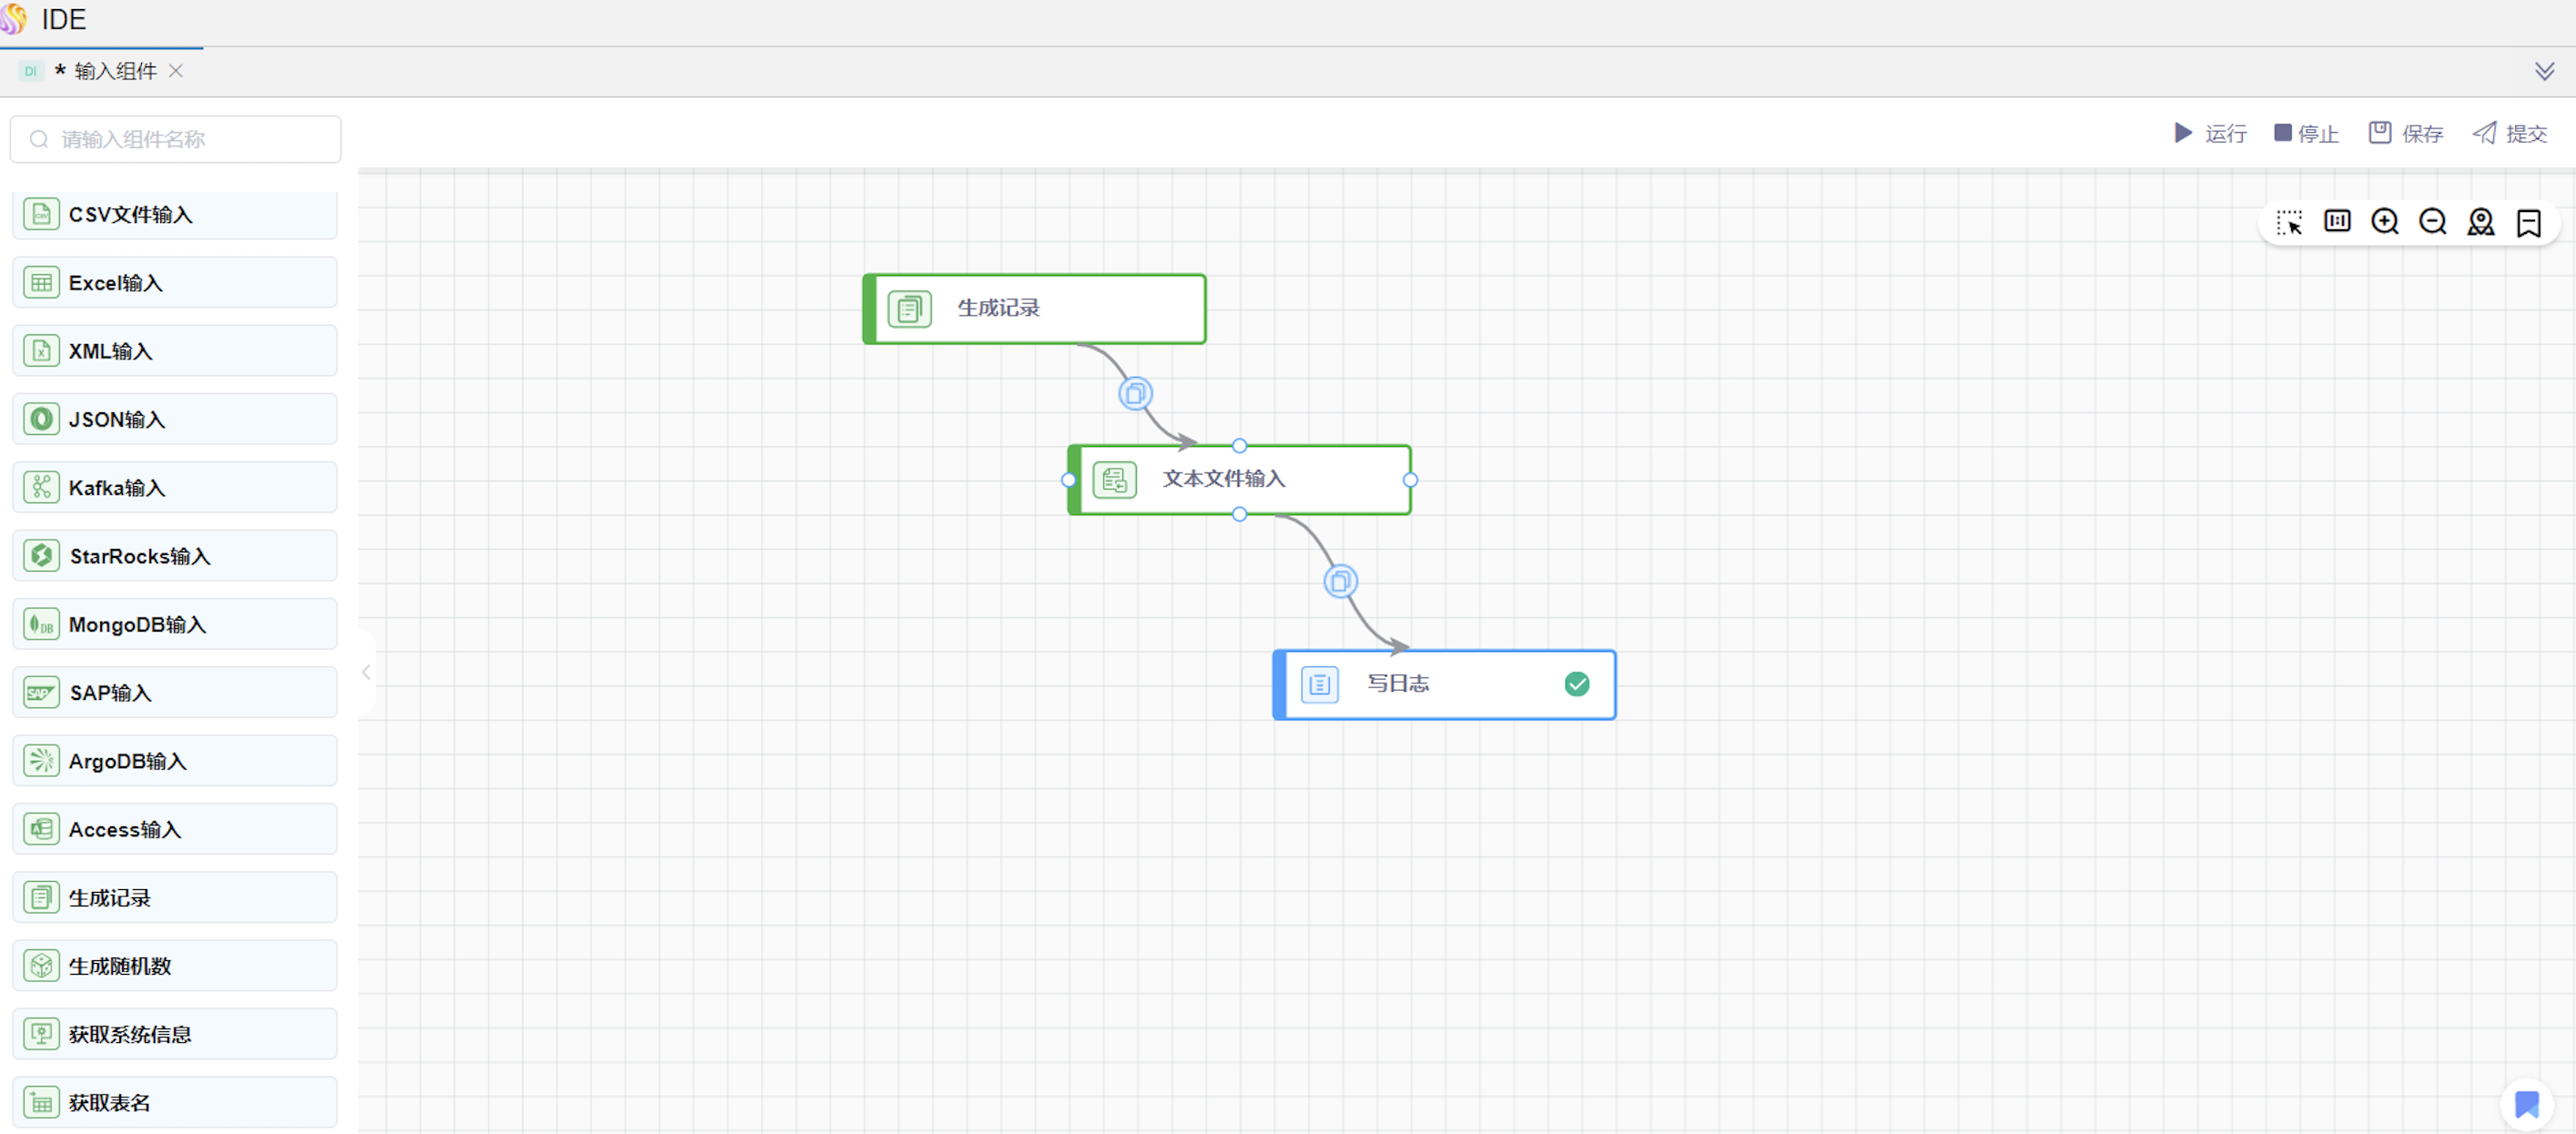This screenshot has width=2576, height=1134.
Task: Save the workflow with 保存
Action: pyautogui.click(x=2406, y=133)
